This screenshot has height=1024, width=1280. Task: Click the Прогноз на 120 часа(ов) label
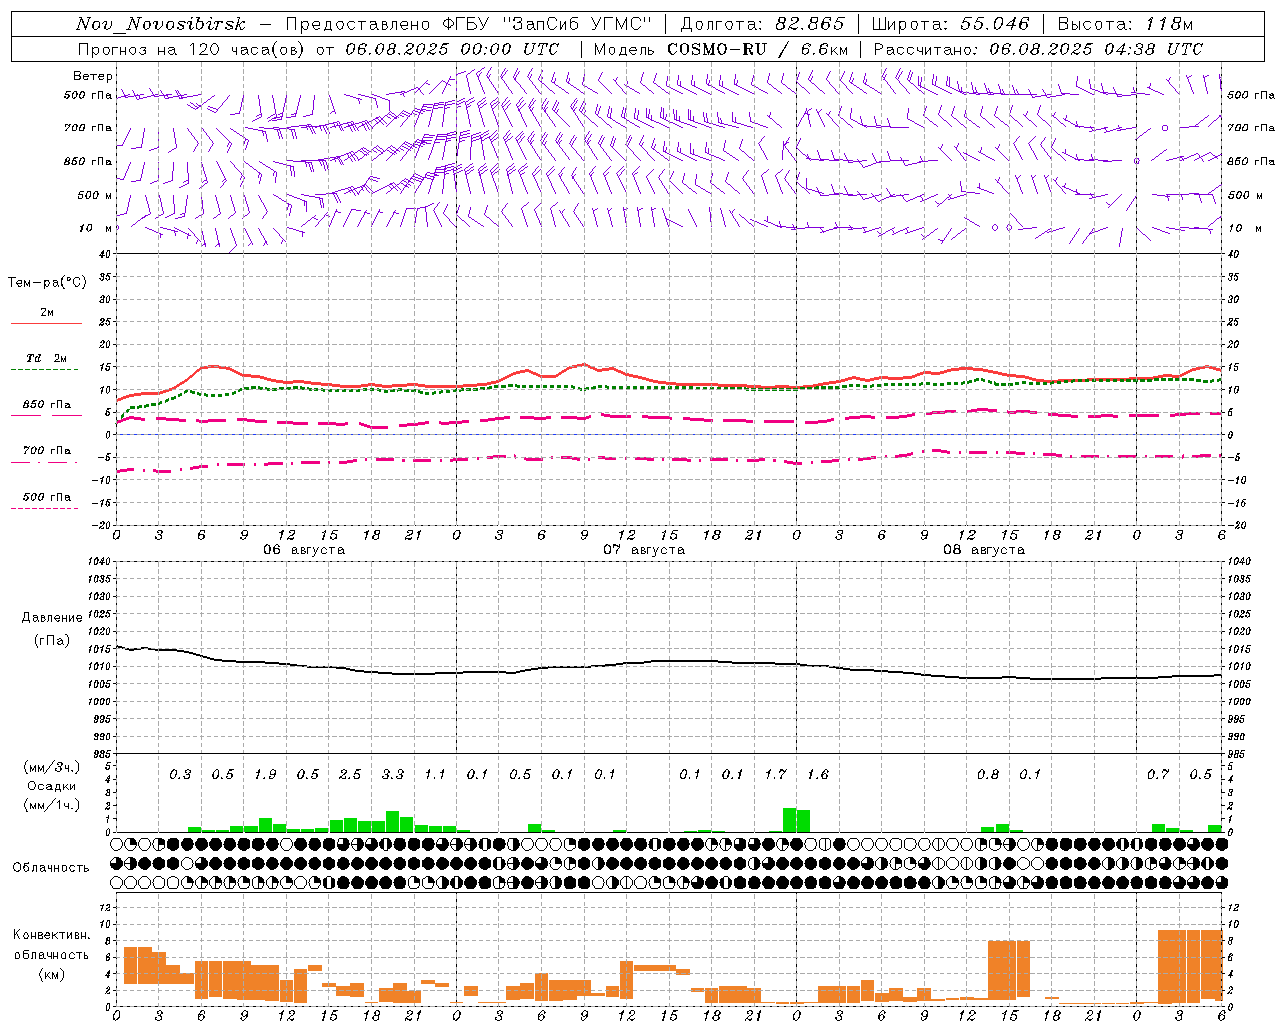192,49
